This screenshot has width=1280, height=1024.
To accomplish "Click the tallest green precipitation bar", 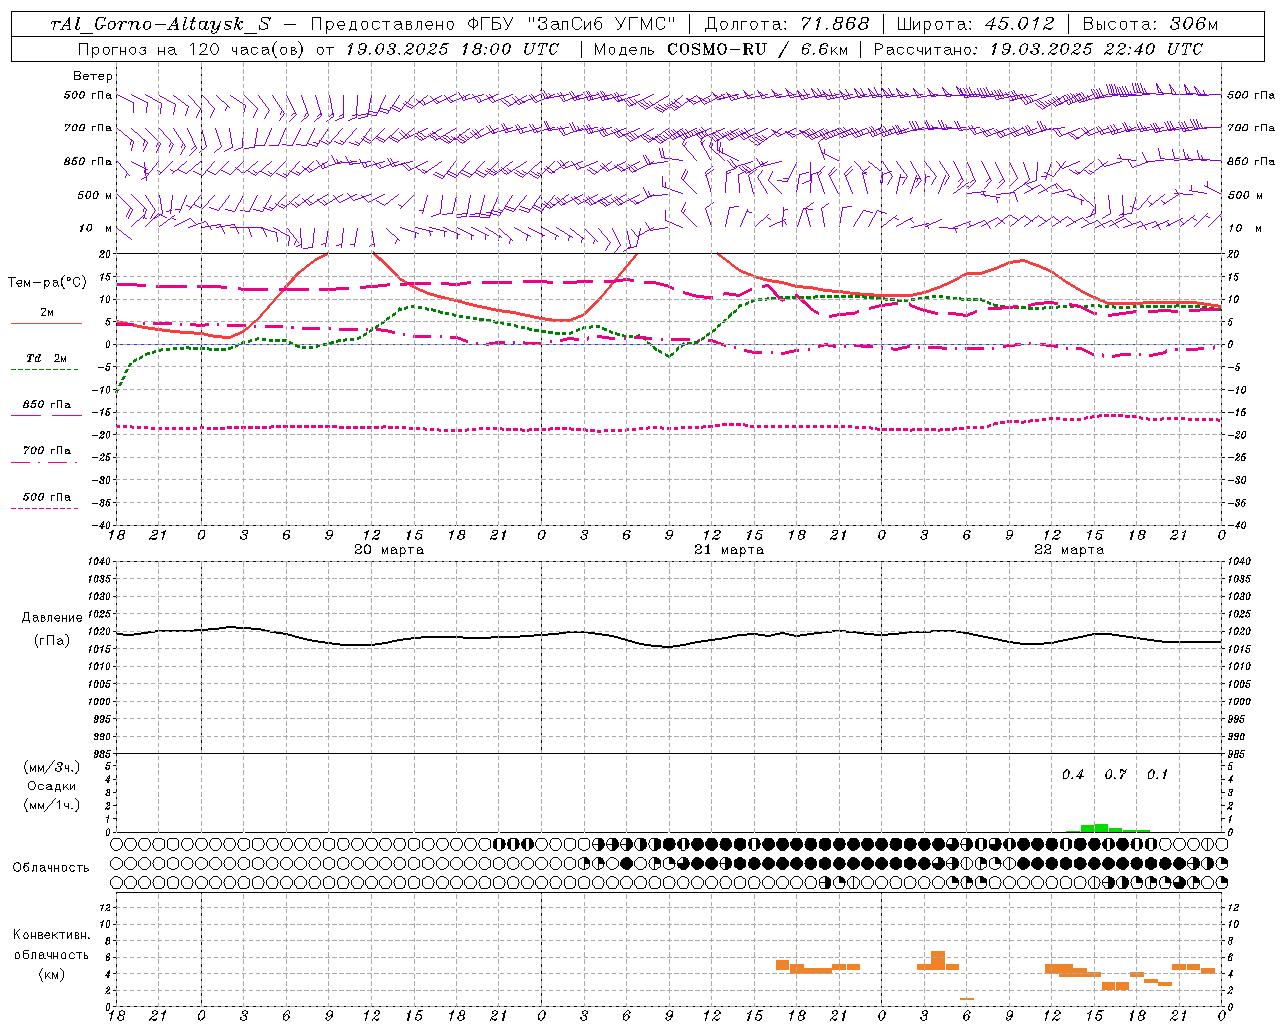I will tap(1101, 828).
